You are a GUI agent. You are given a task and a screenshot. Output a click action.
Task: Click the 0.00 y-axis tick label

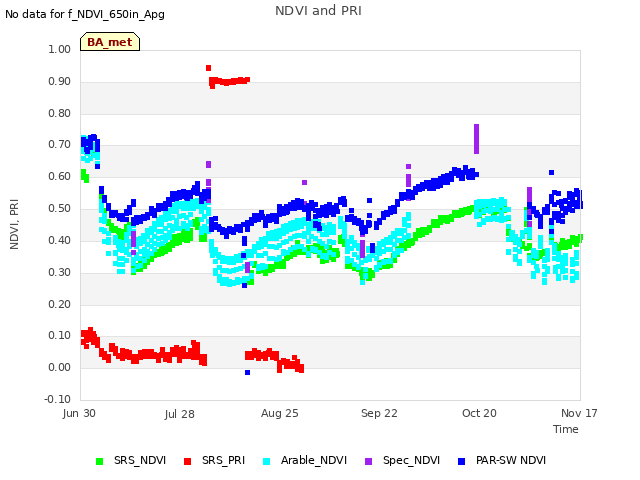60,367
